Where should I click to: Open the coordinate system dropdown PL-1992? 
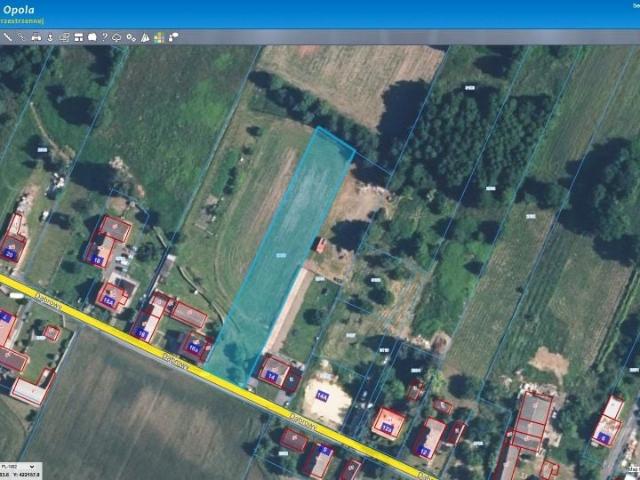[x=18, y=466]
